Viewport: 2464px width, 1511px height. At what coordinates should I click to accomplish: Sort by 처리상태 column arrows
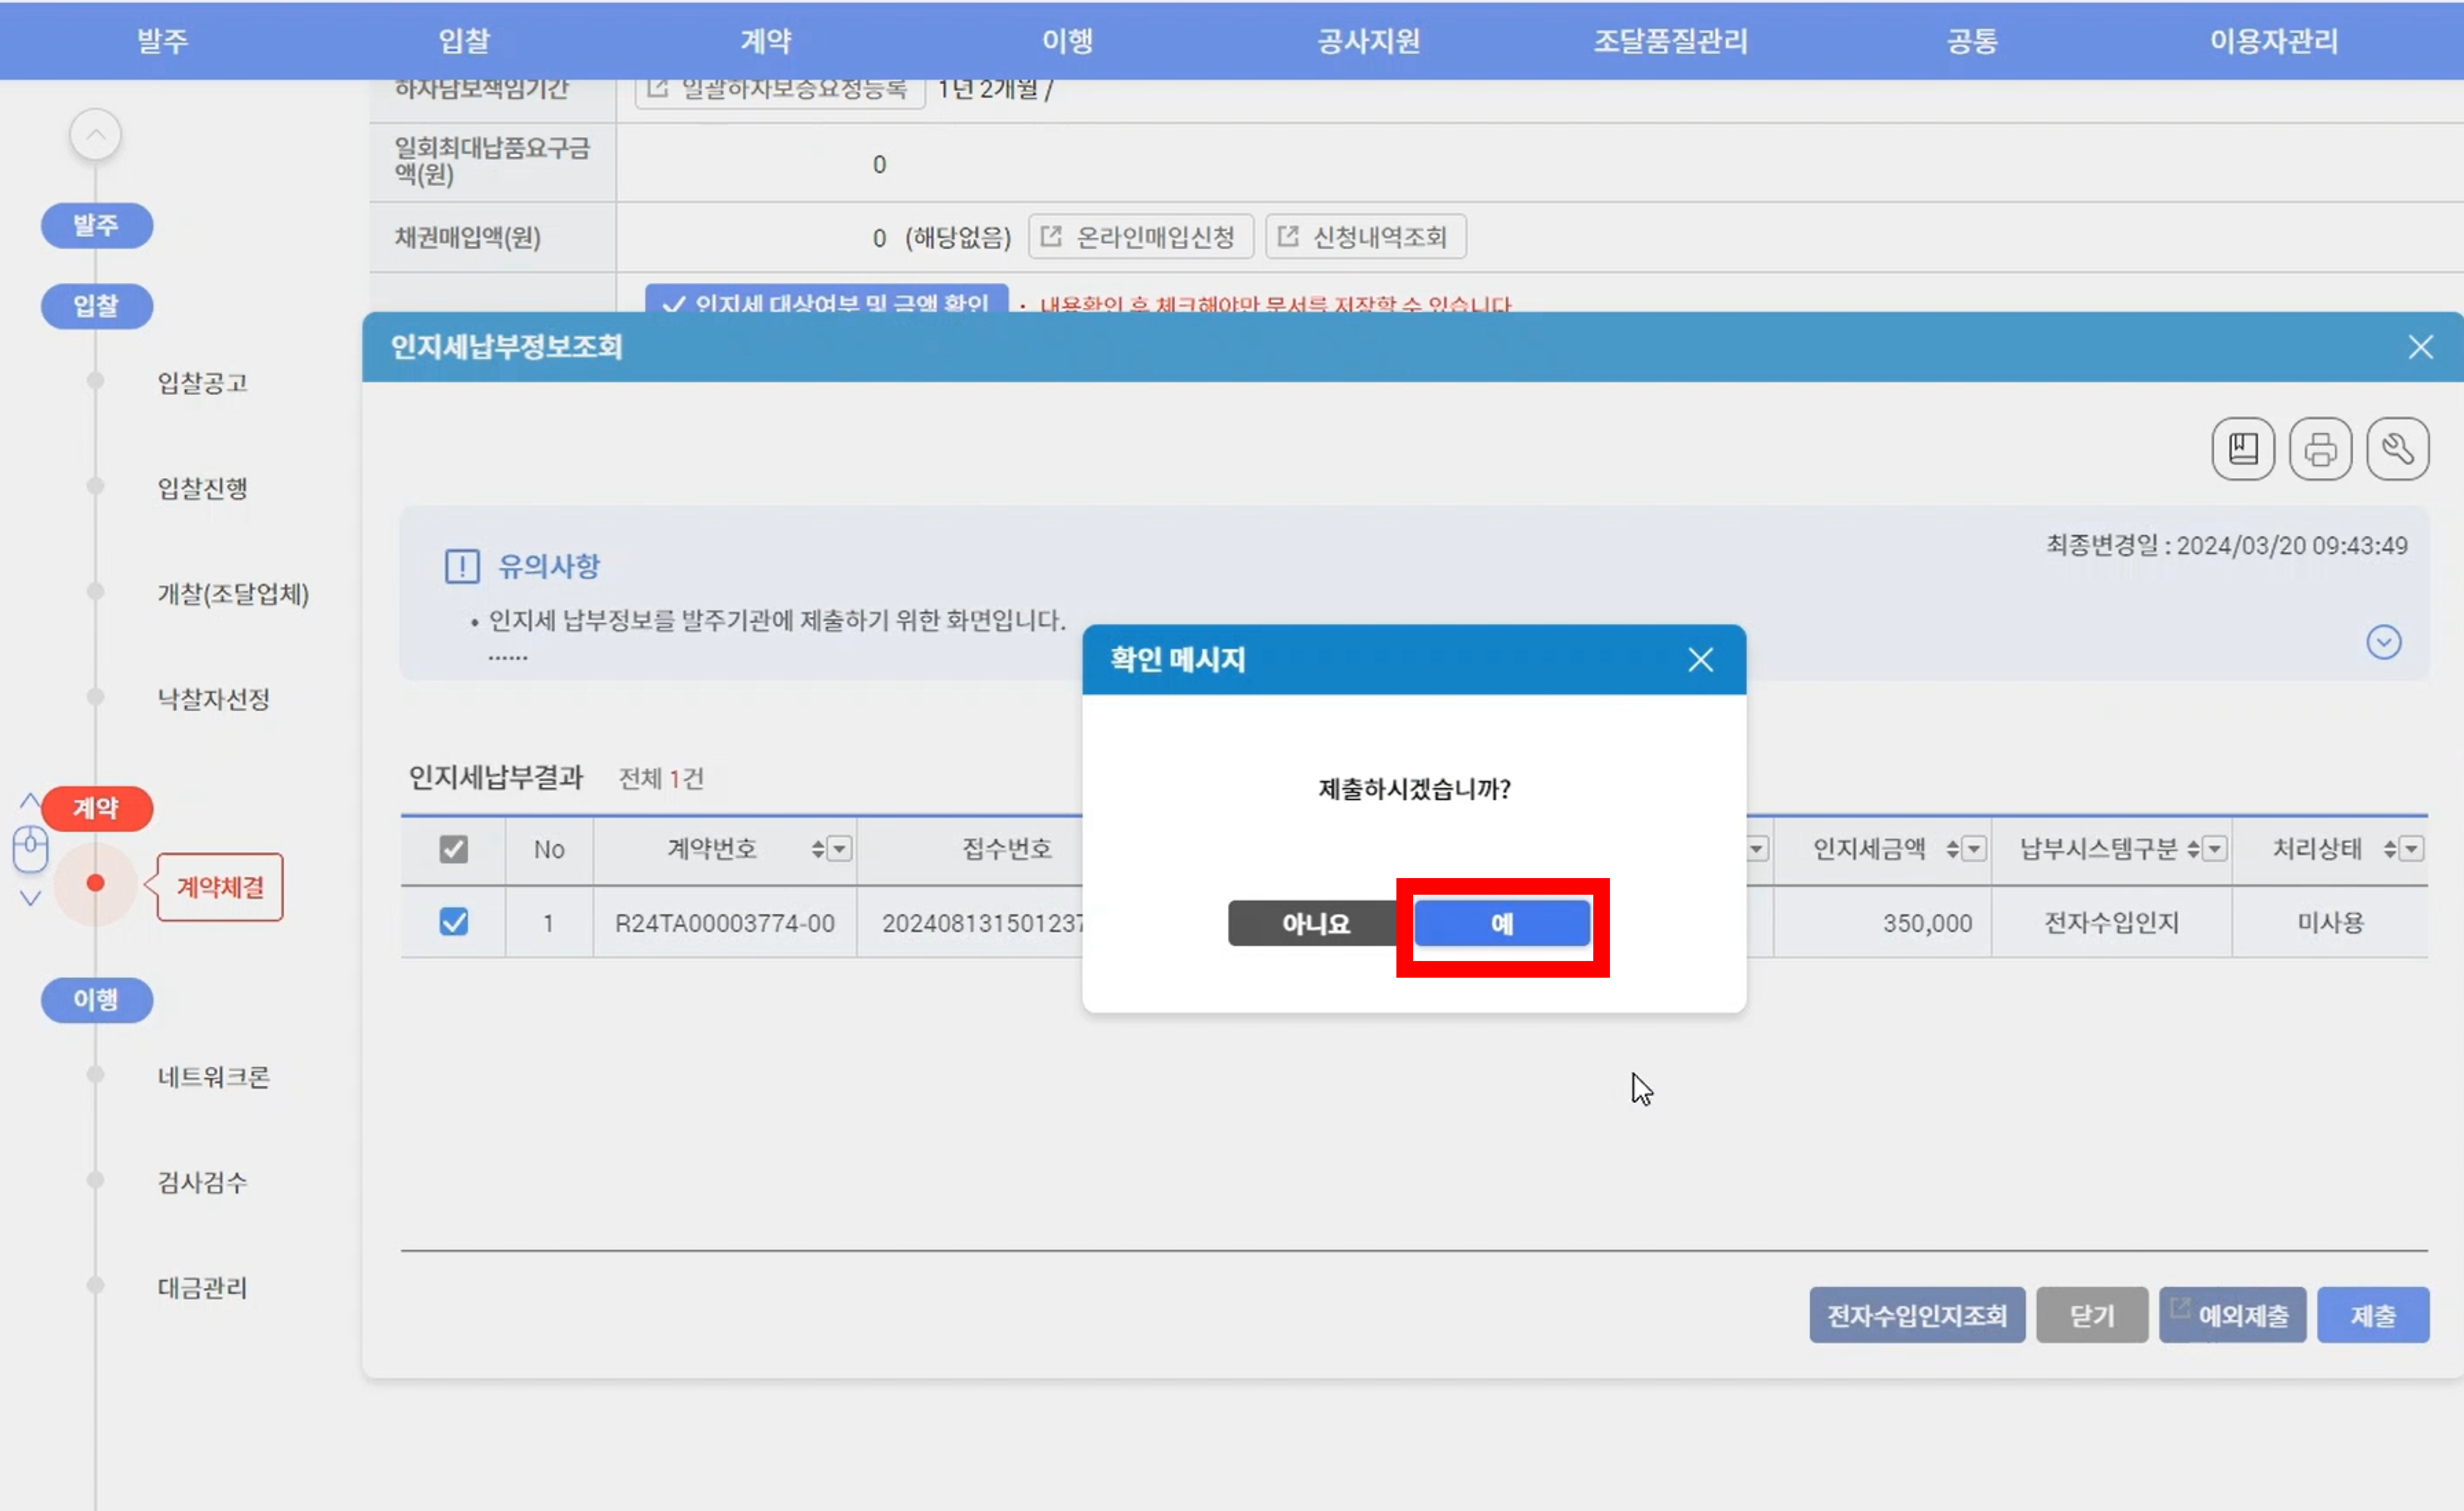tap(2390, 849)
